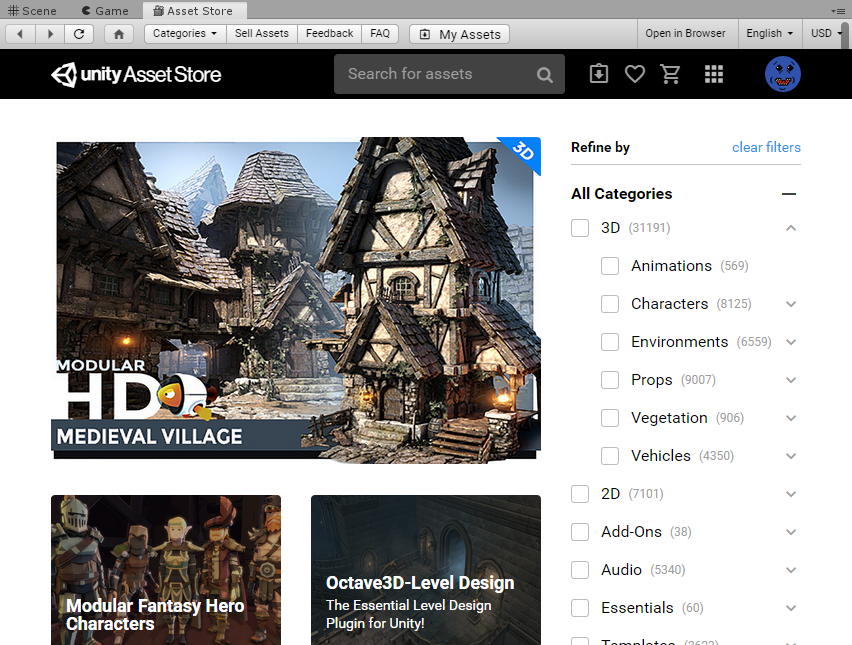The width and height of the screenshot is (852, 645).
Task: Expand the Characters subcategory chevron
Action: pos(791,304)
